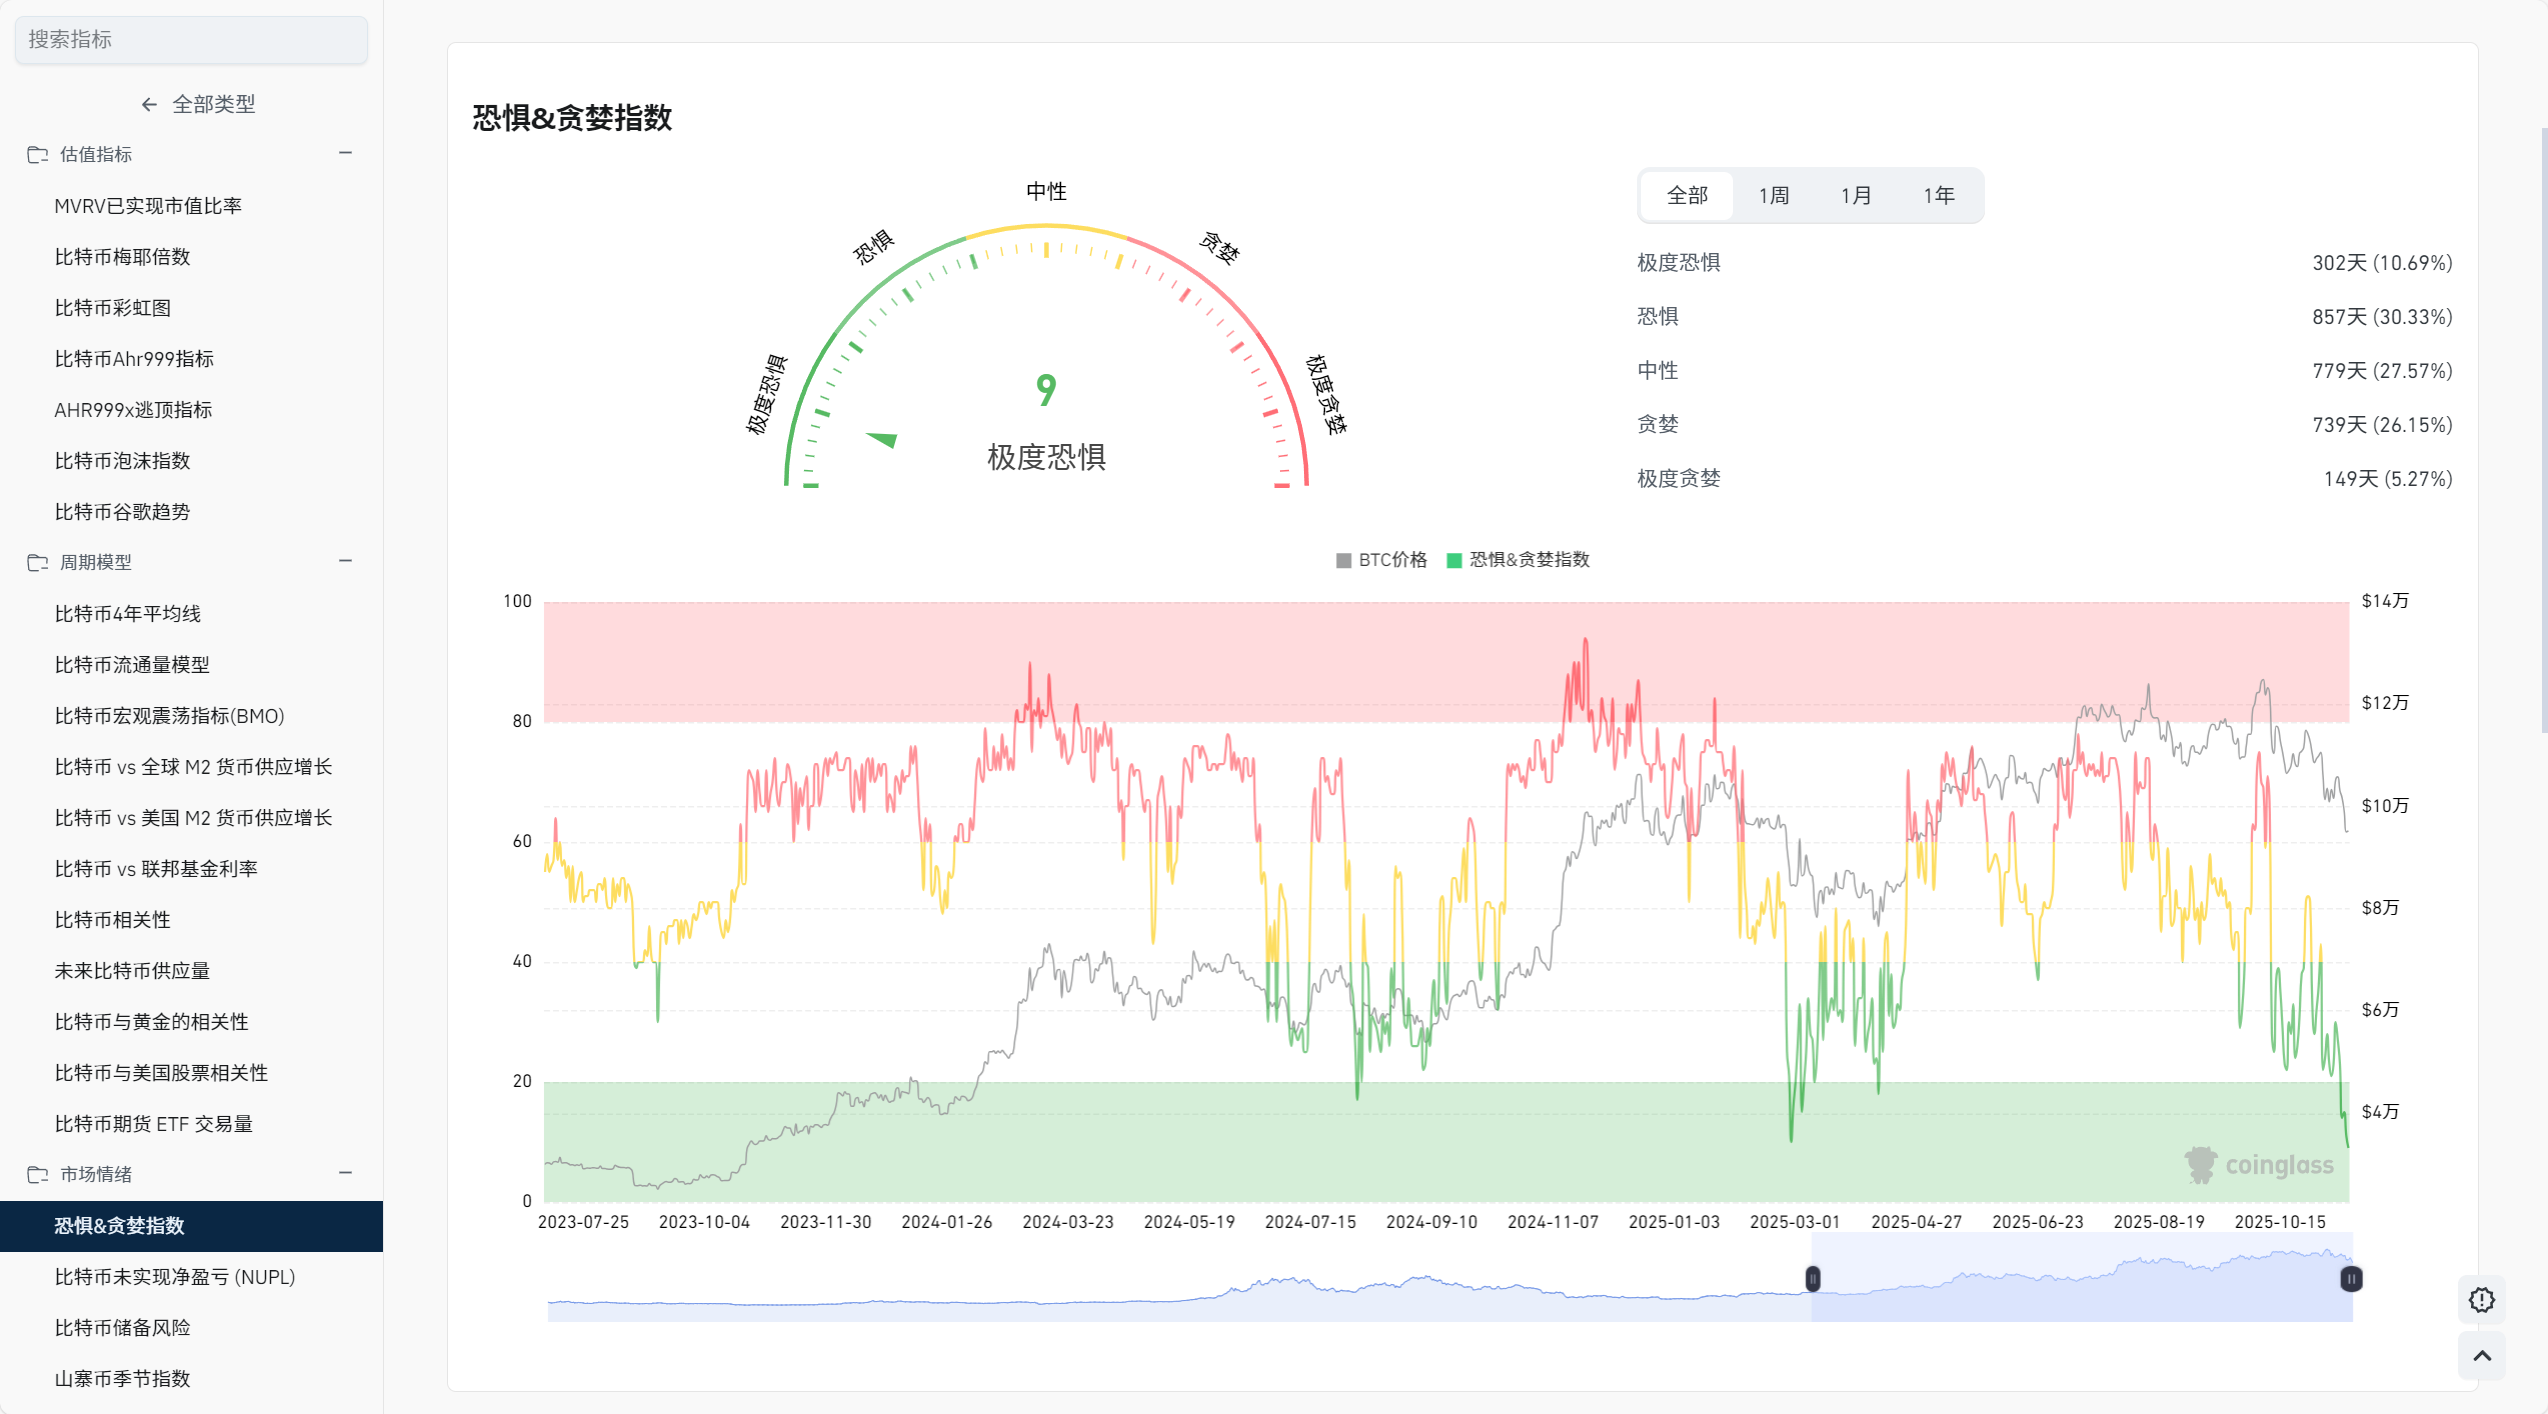Click the left range slider handle

pos(1812,1278)
